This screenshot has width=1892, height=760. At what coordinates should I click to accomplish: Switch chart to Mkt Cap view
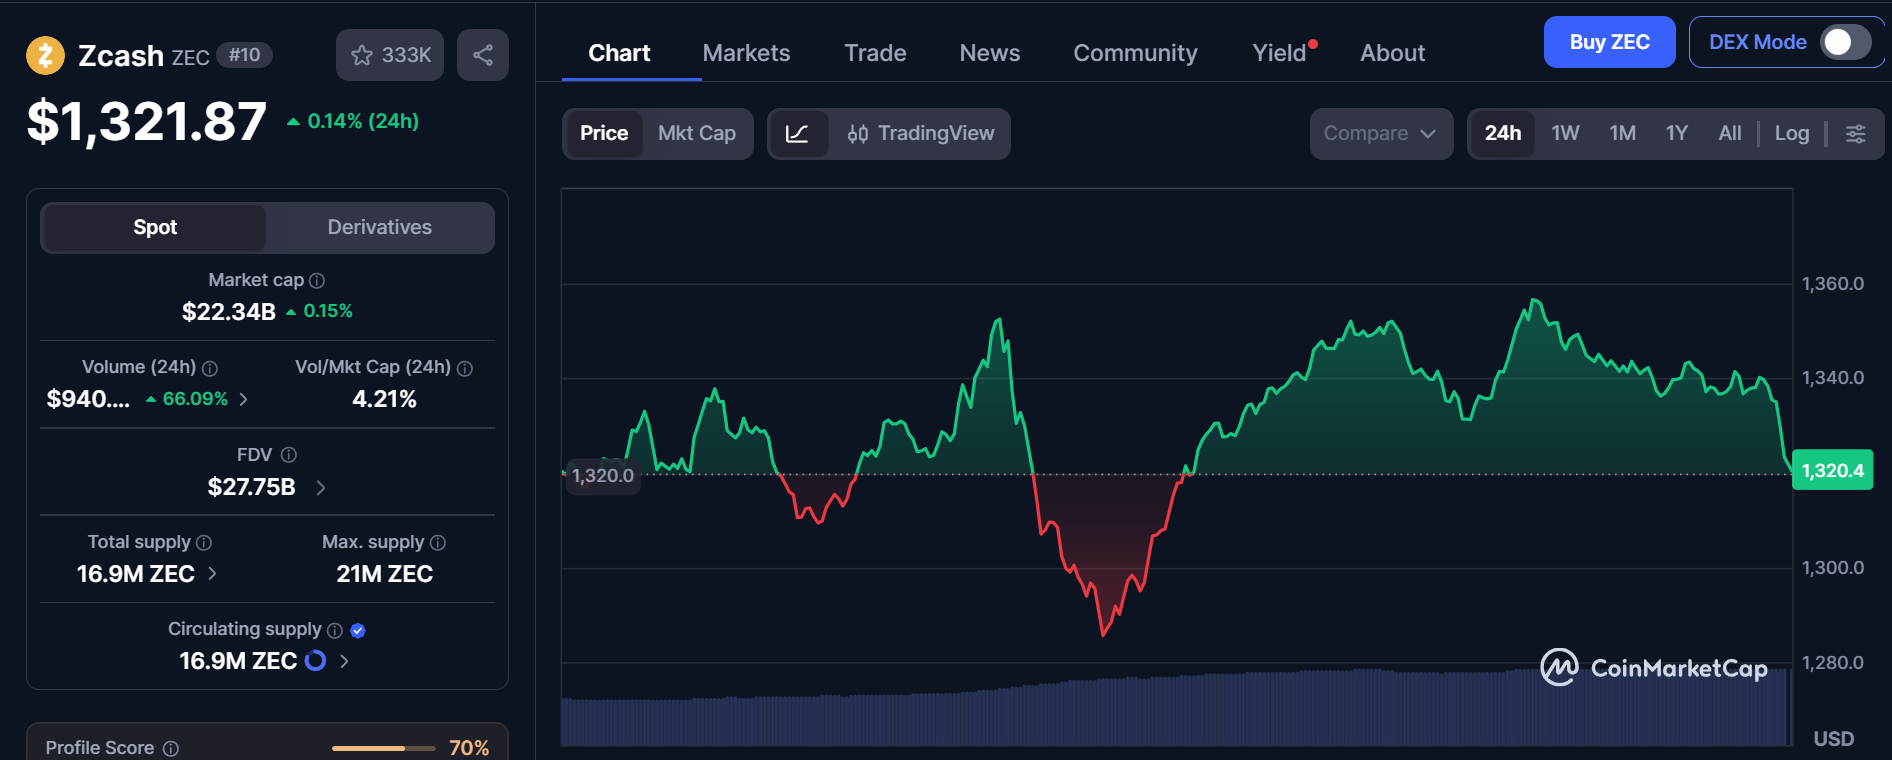(x=697, y=134)
